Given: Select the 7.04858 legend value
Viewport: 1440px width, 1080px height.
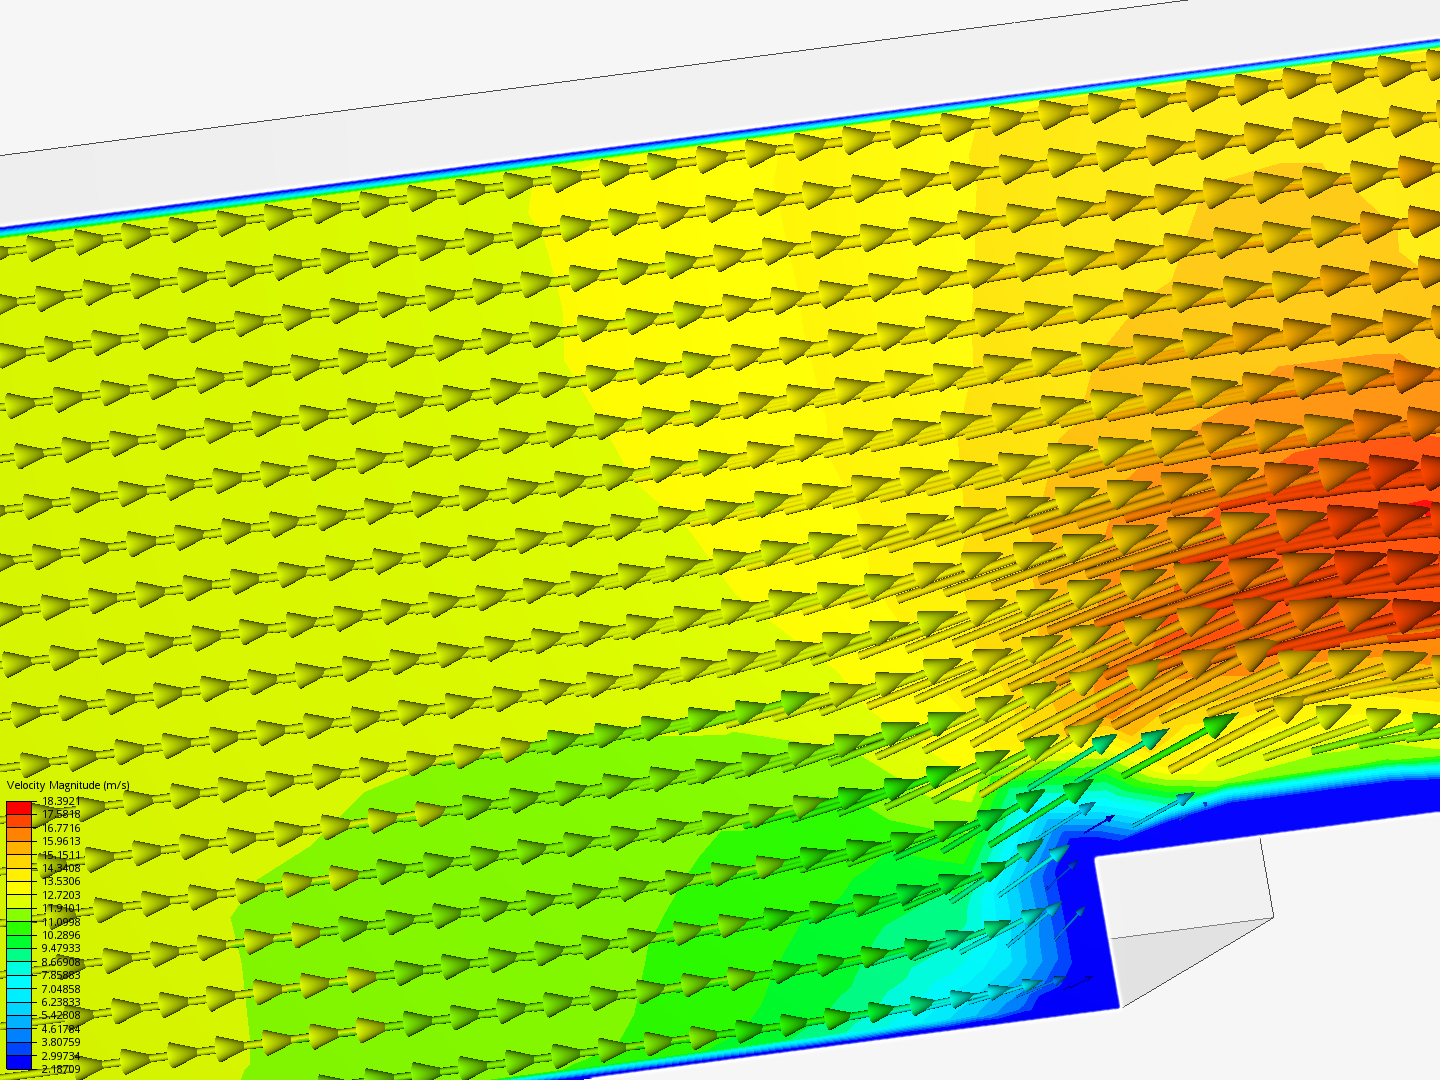Looking at the screenshot, I should [61, 989].
